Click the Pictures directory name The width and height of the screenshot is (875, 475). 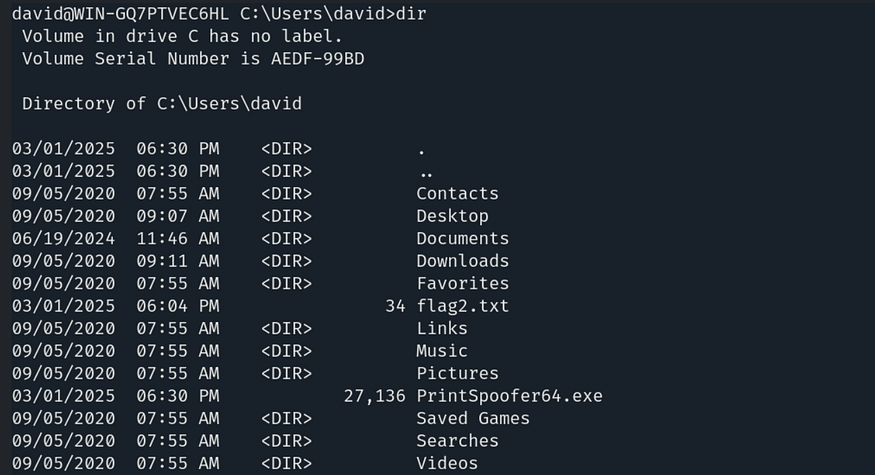pos(457,373)
